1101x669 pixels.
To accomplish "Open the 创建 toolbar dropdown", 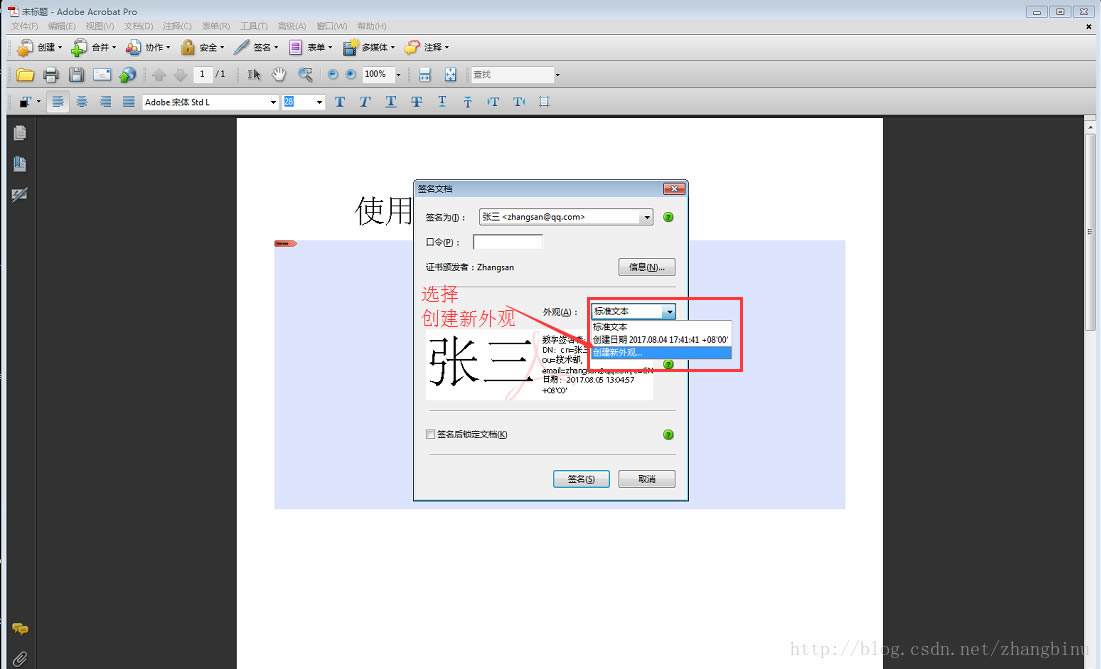I will pyautogui.click(x=40, y=47).
